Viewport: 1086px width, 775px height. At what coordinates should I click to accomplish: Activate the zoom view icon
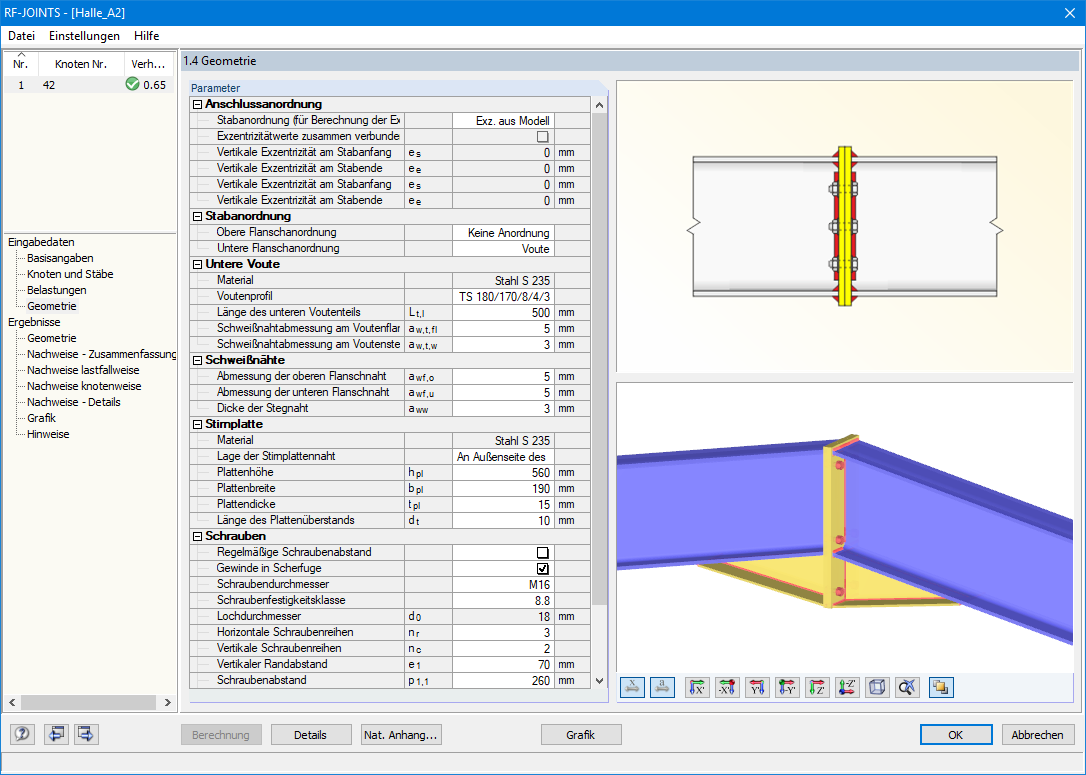point(907,687)
